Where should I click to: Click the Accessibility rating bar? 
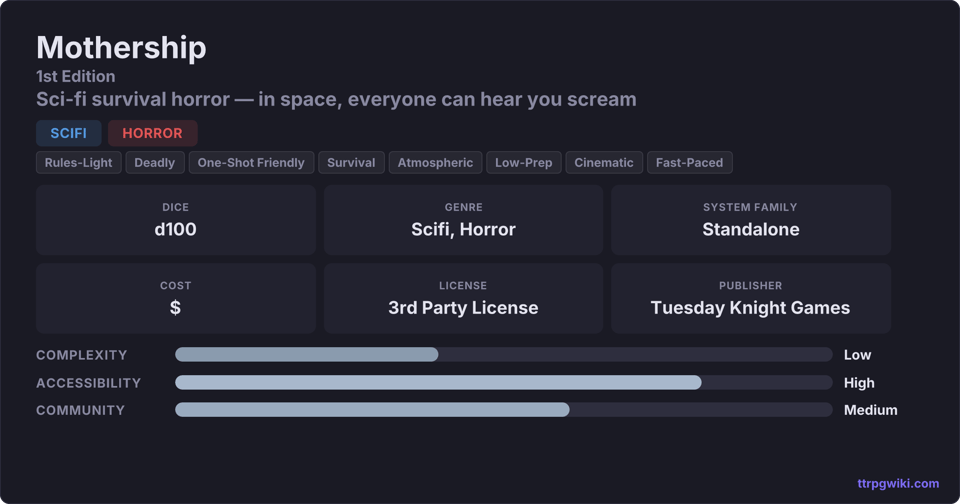(x=503, y=383)
